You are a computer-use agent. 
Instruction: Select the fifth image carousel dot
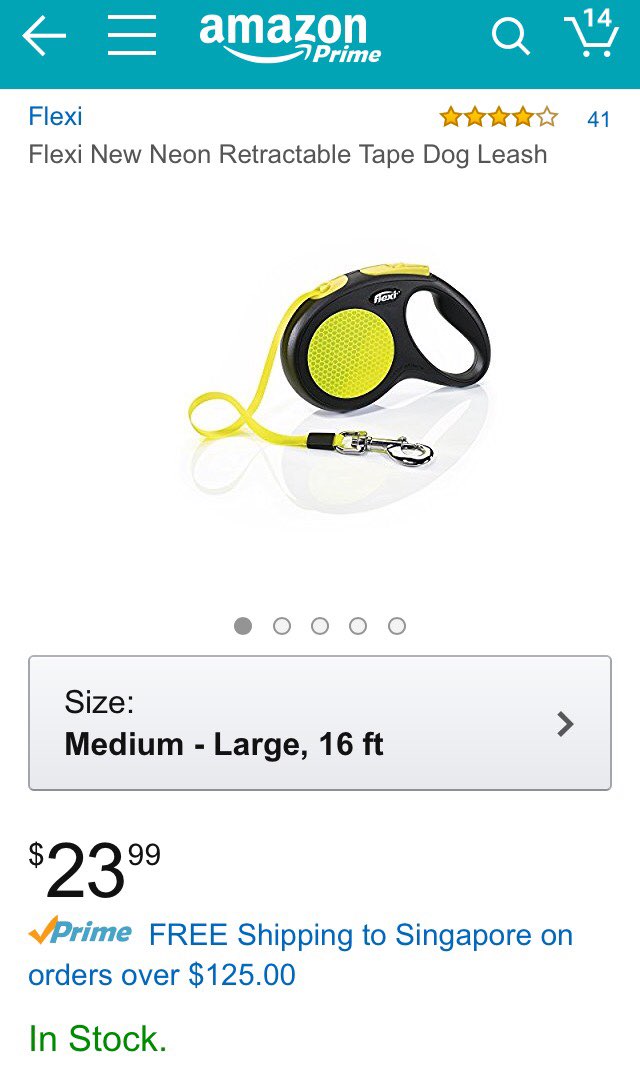[x=397, y=625]
